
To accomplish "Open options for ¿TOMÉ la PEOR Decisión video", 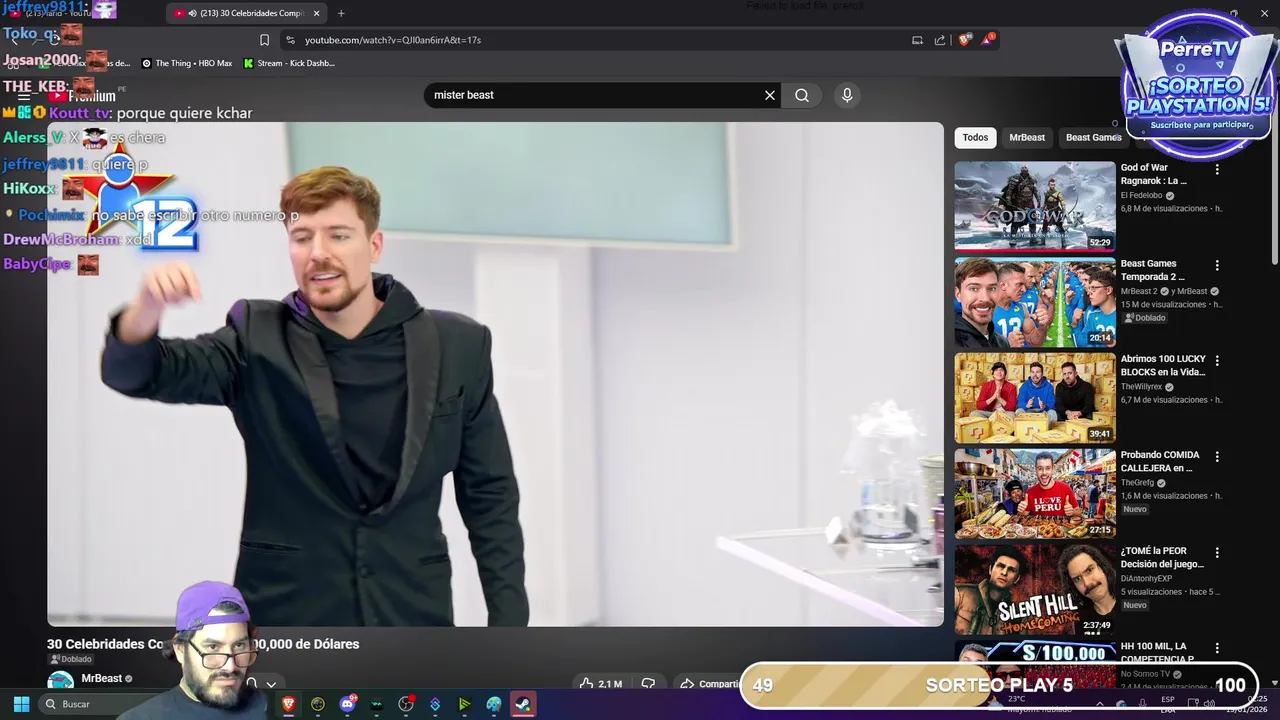I will point(1217,553).
